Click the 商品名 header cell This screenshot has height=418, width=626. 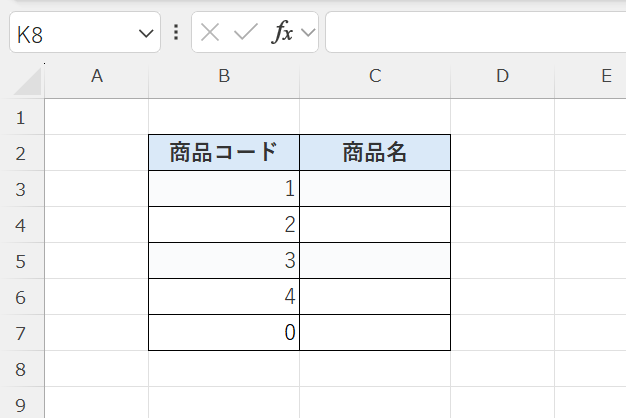click(375, 153)
